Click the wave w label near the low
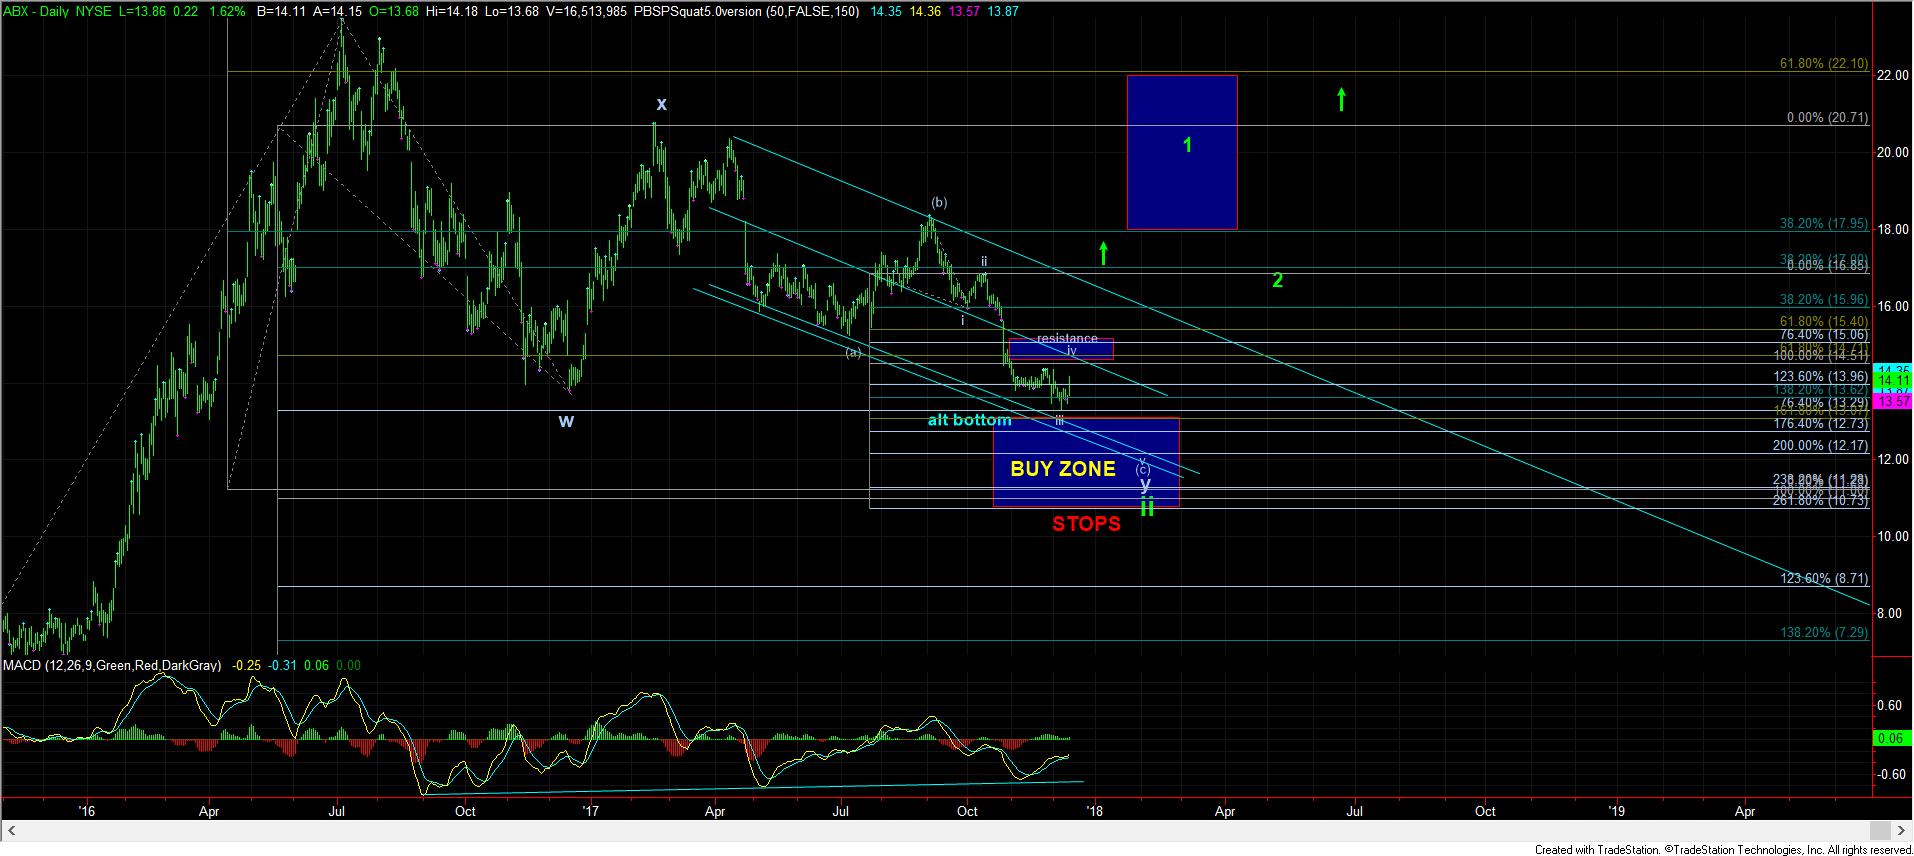Screen dimensions: 1914x856 pyautogui.click(x=566, y=421)
